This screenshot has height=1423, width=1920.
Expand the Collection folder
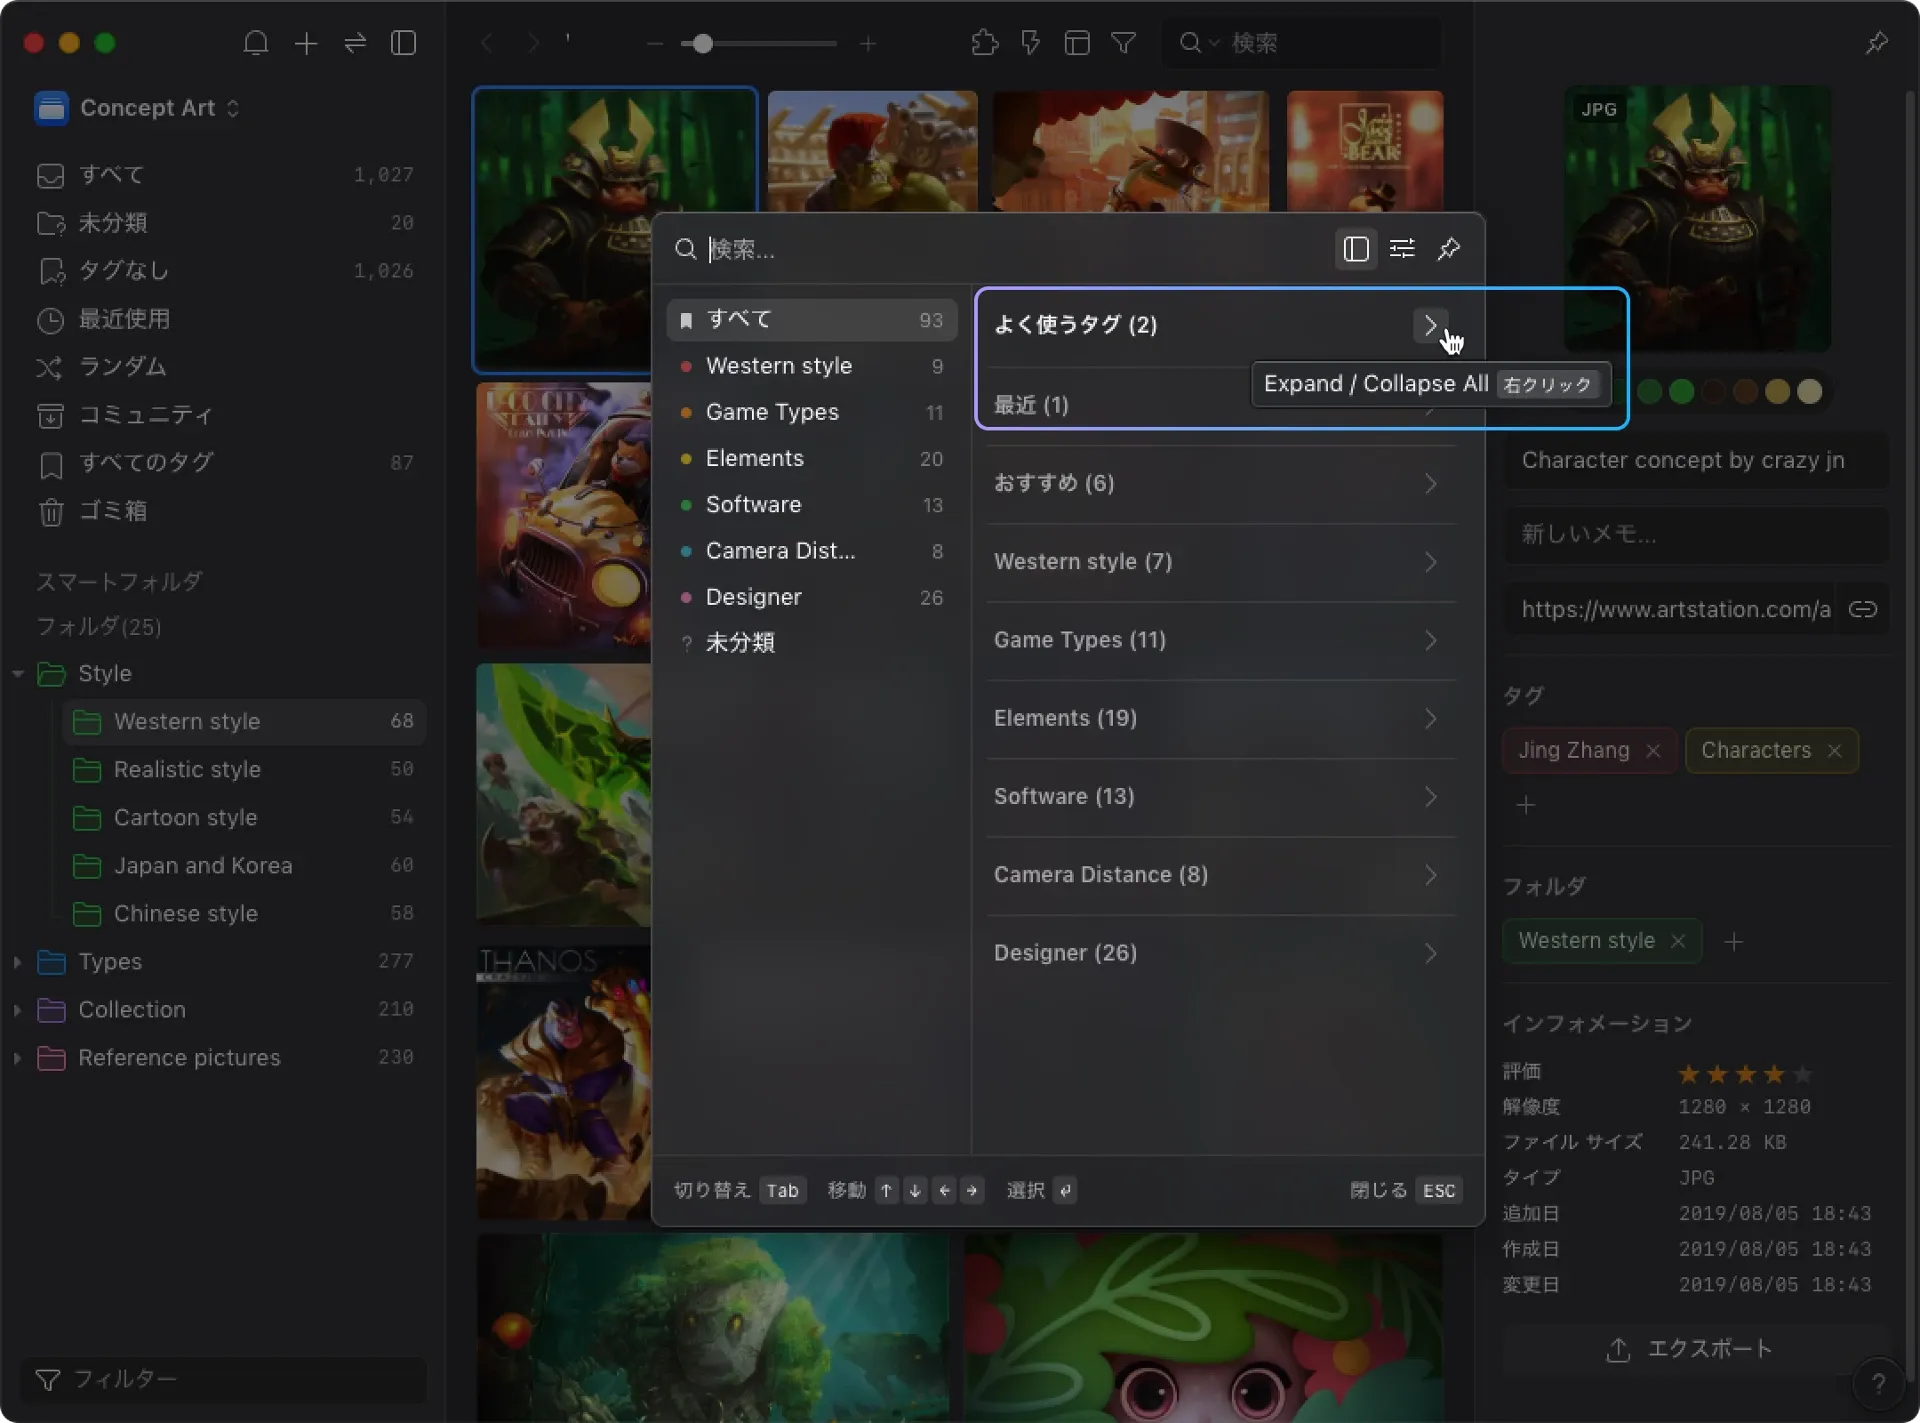(17, 1010)
